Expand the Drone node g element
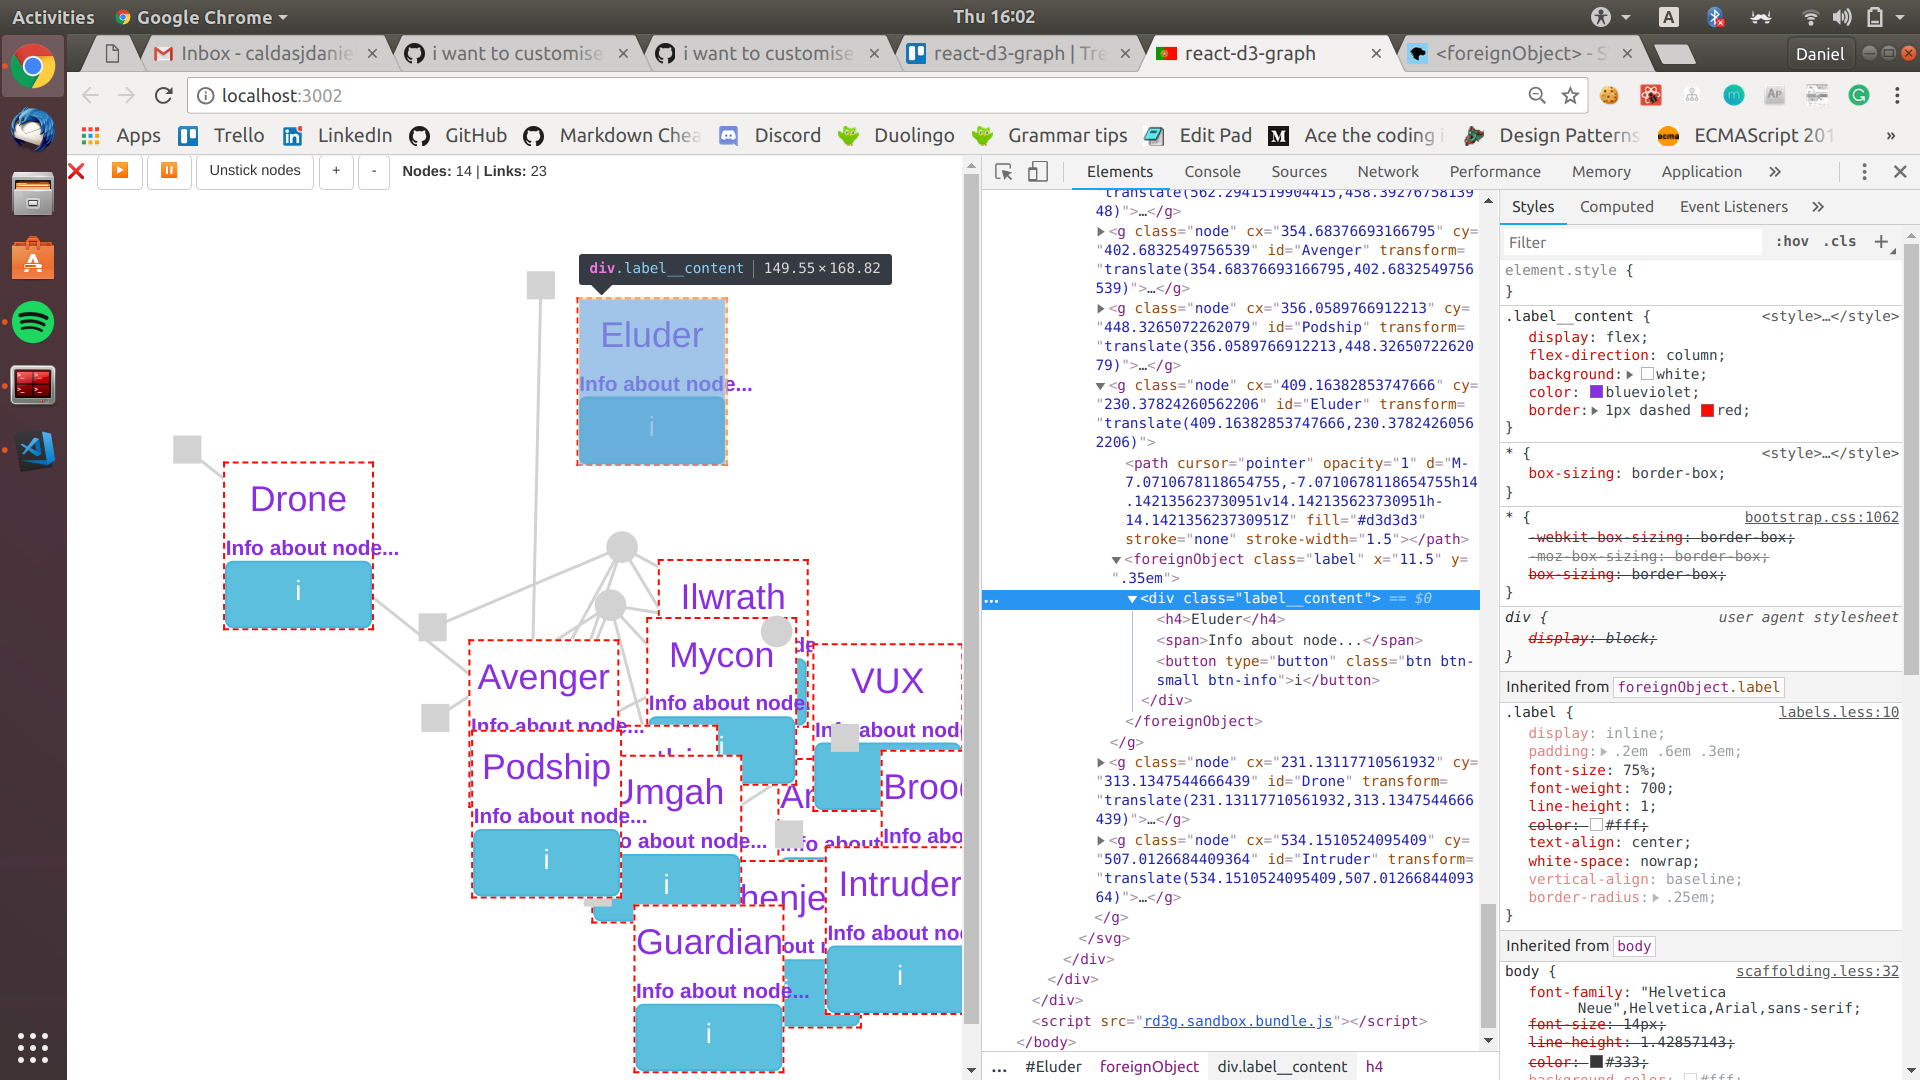Screen dimensions: 1920x1080 (1101, 762)
